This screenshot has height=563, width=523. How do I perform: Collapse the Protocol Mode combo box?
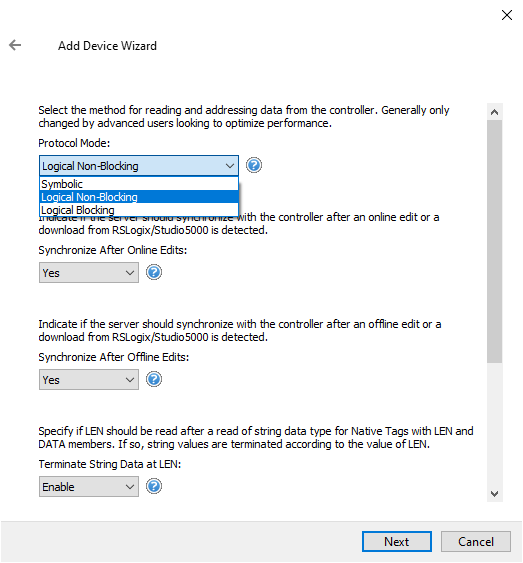[139, 166]
